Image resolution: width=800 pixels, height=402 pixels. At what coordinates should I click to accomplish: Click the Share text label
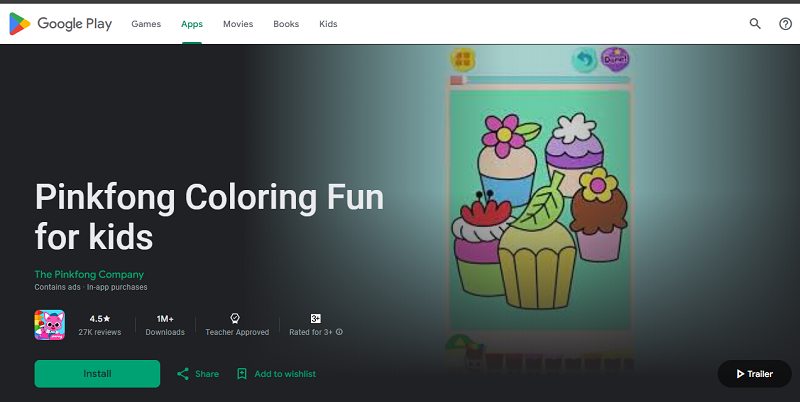click(207, 374)
